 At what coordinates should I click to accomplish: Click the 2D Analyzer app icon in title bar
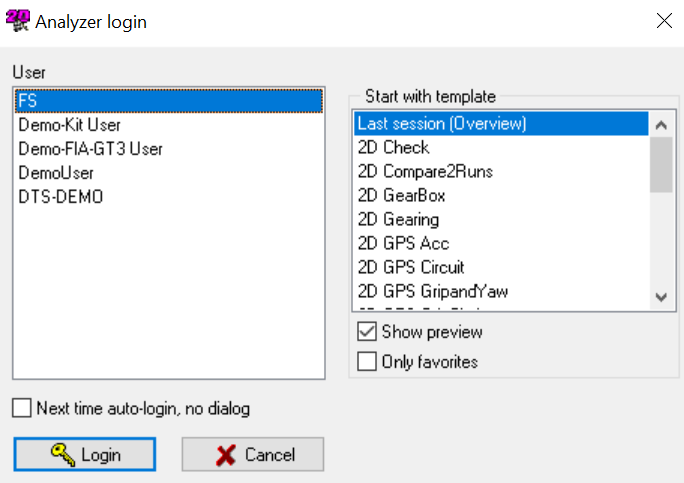coord(17,20)
